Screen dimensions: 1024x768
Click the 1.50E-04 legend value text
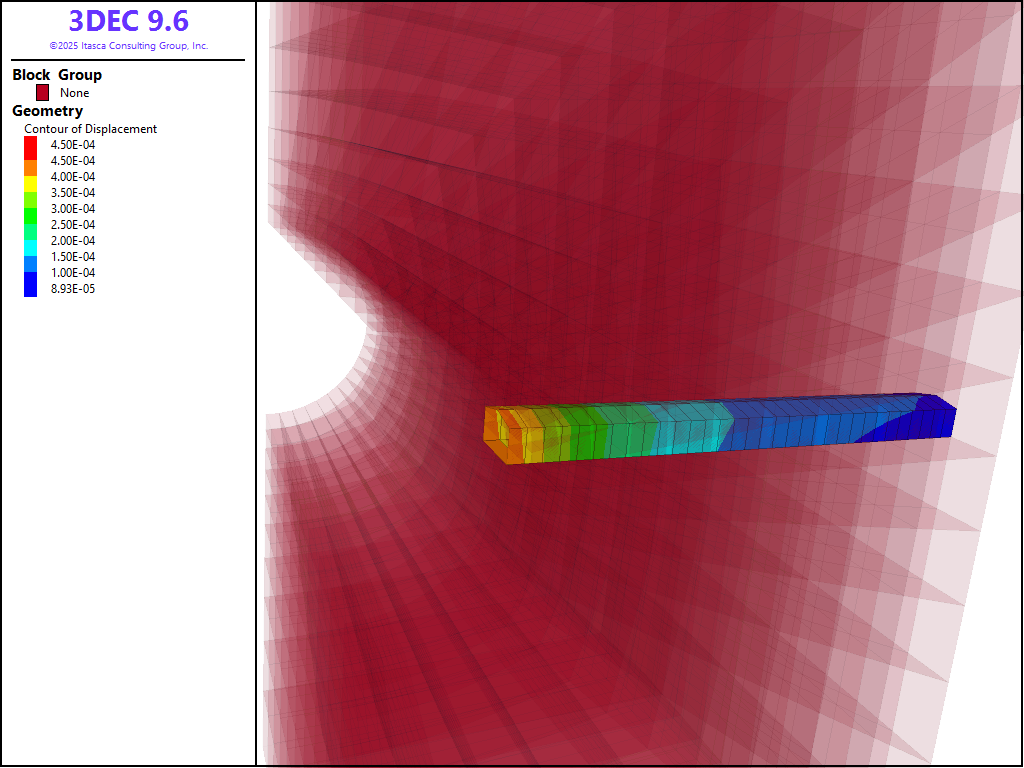73,257
